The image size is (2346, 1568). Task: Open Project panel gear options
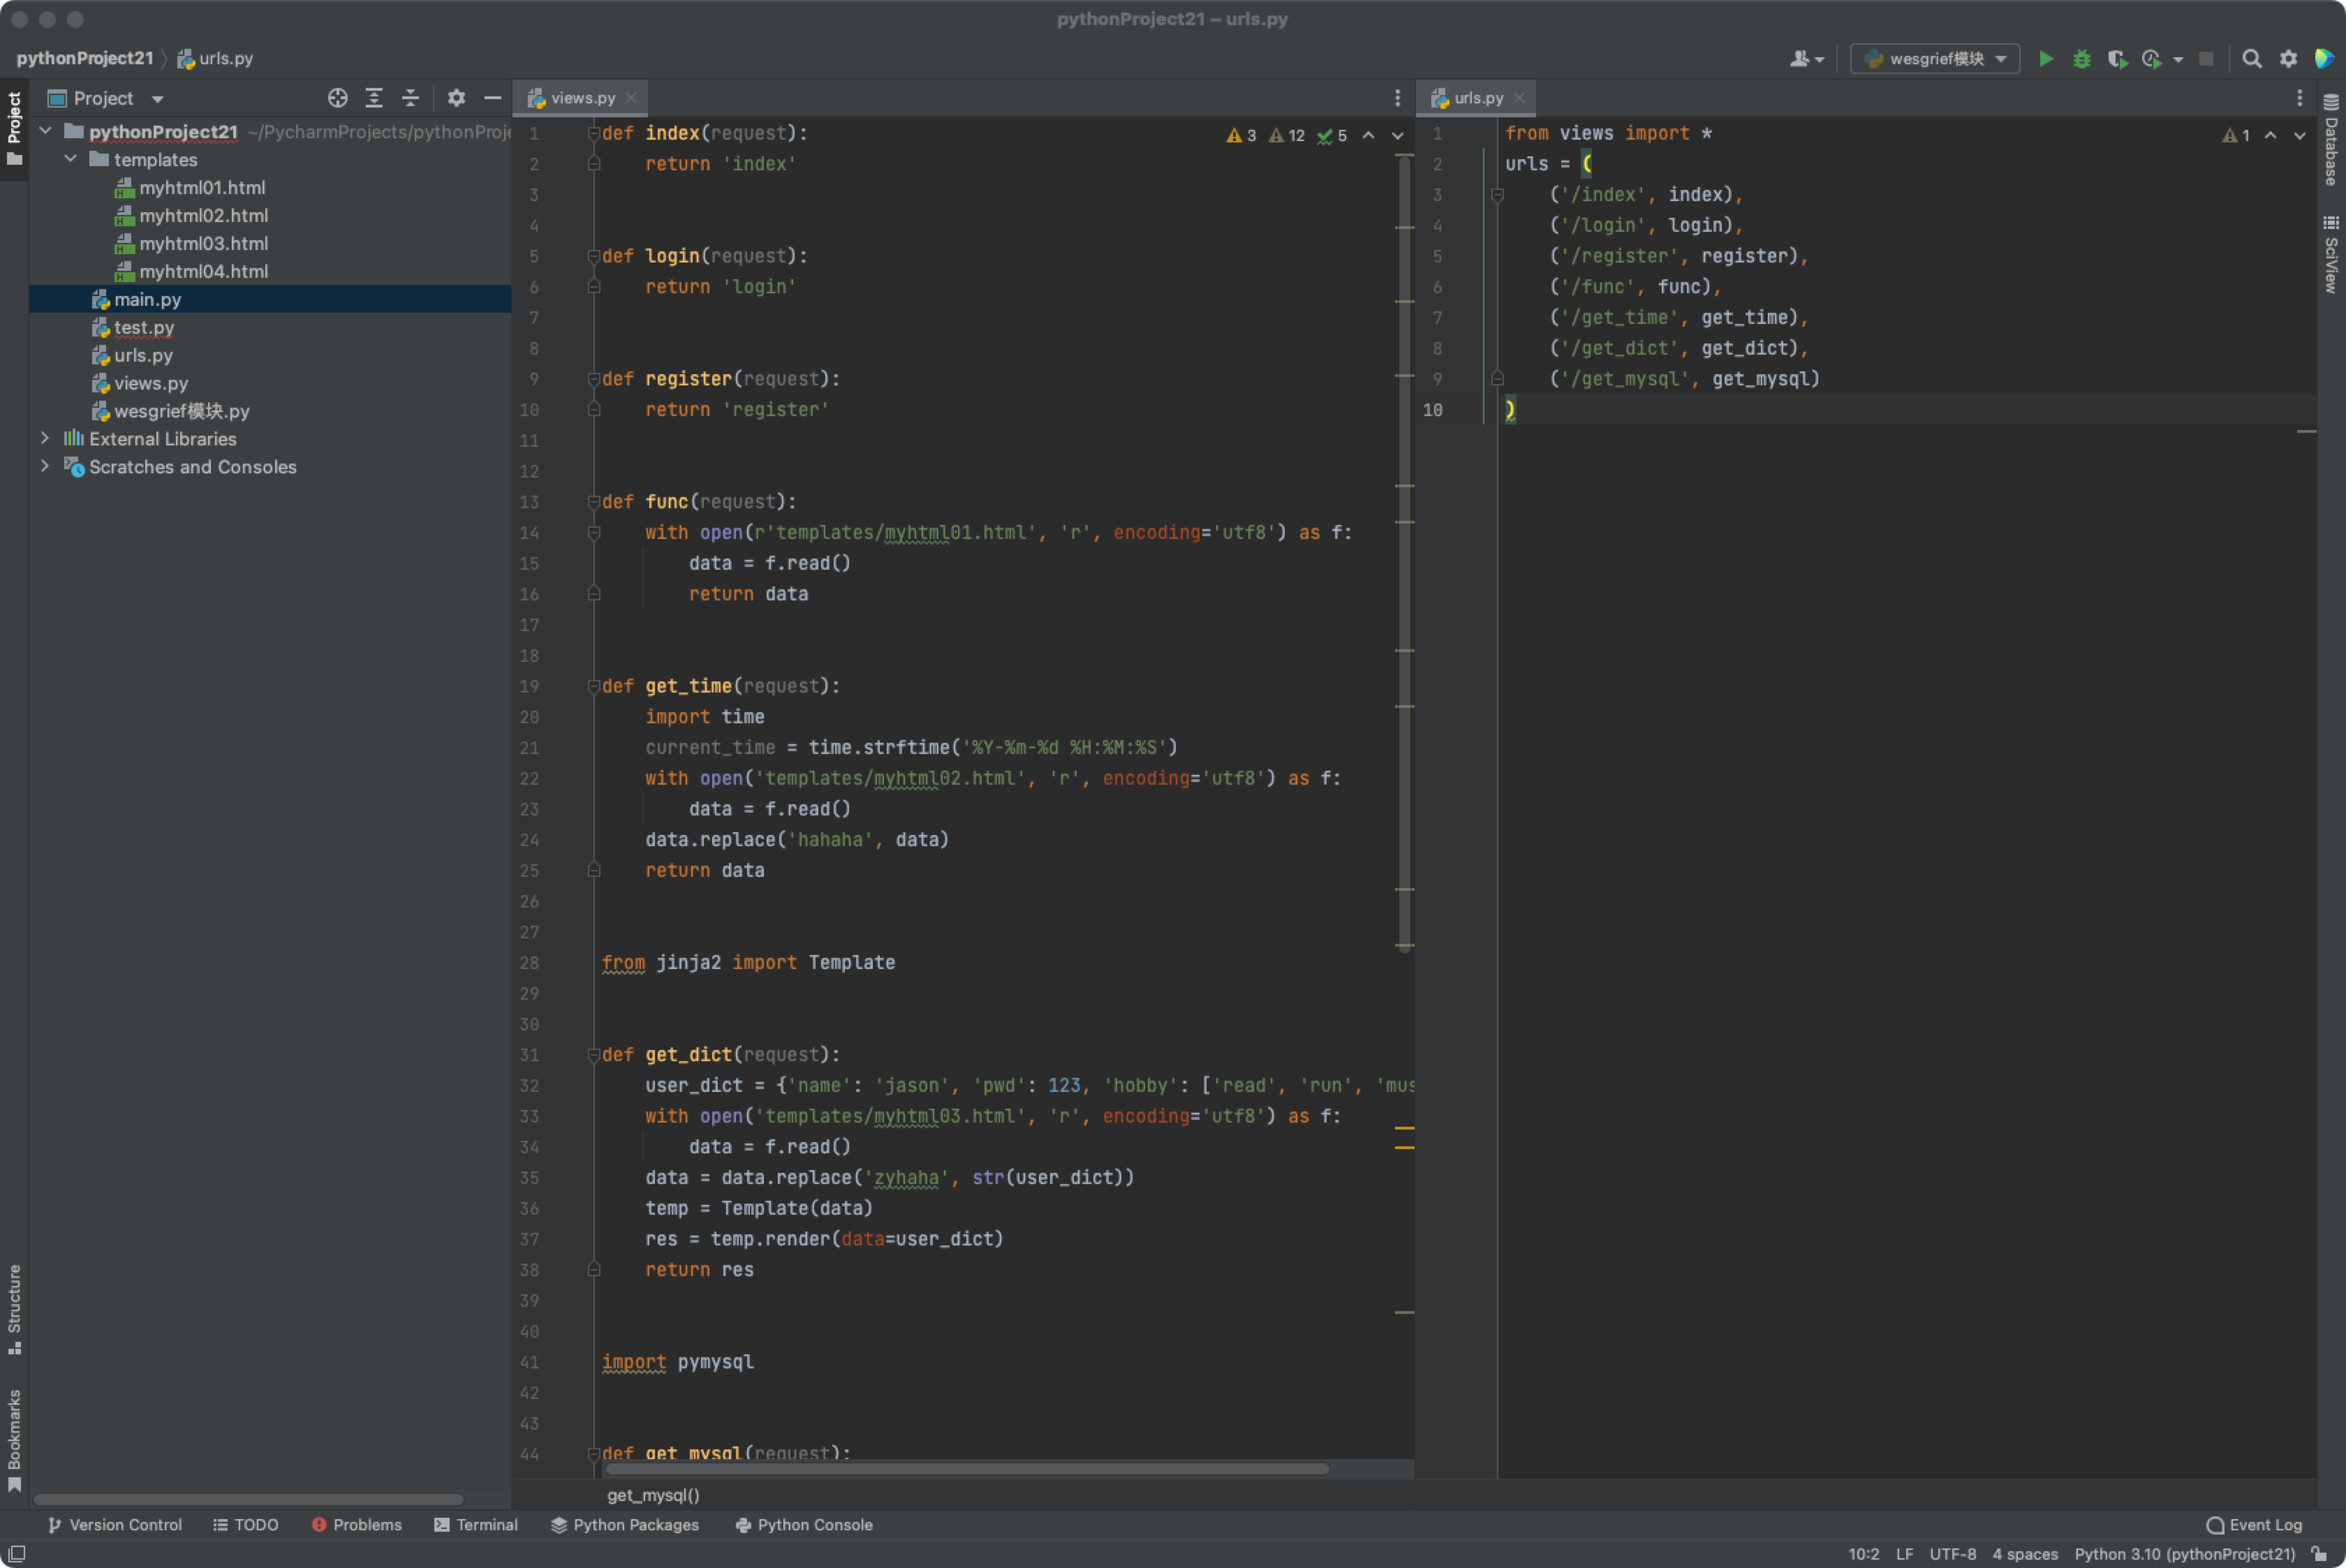point(456,98)
